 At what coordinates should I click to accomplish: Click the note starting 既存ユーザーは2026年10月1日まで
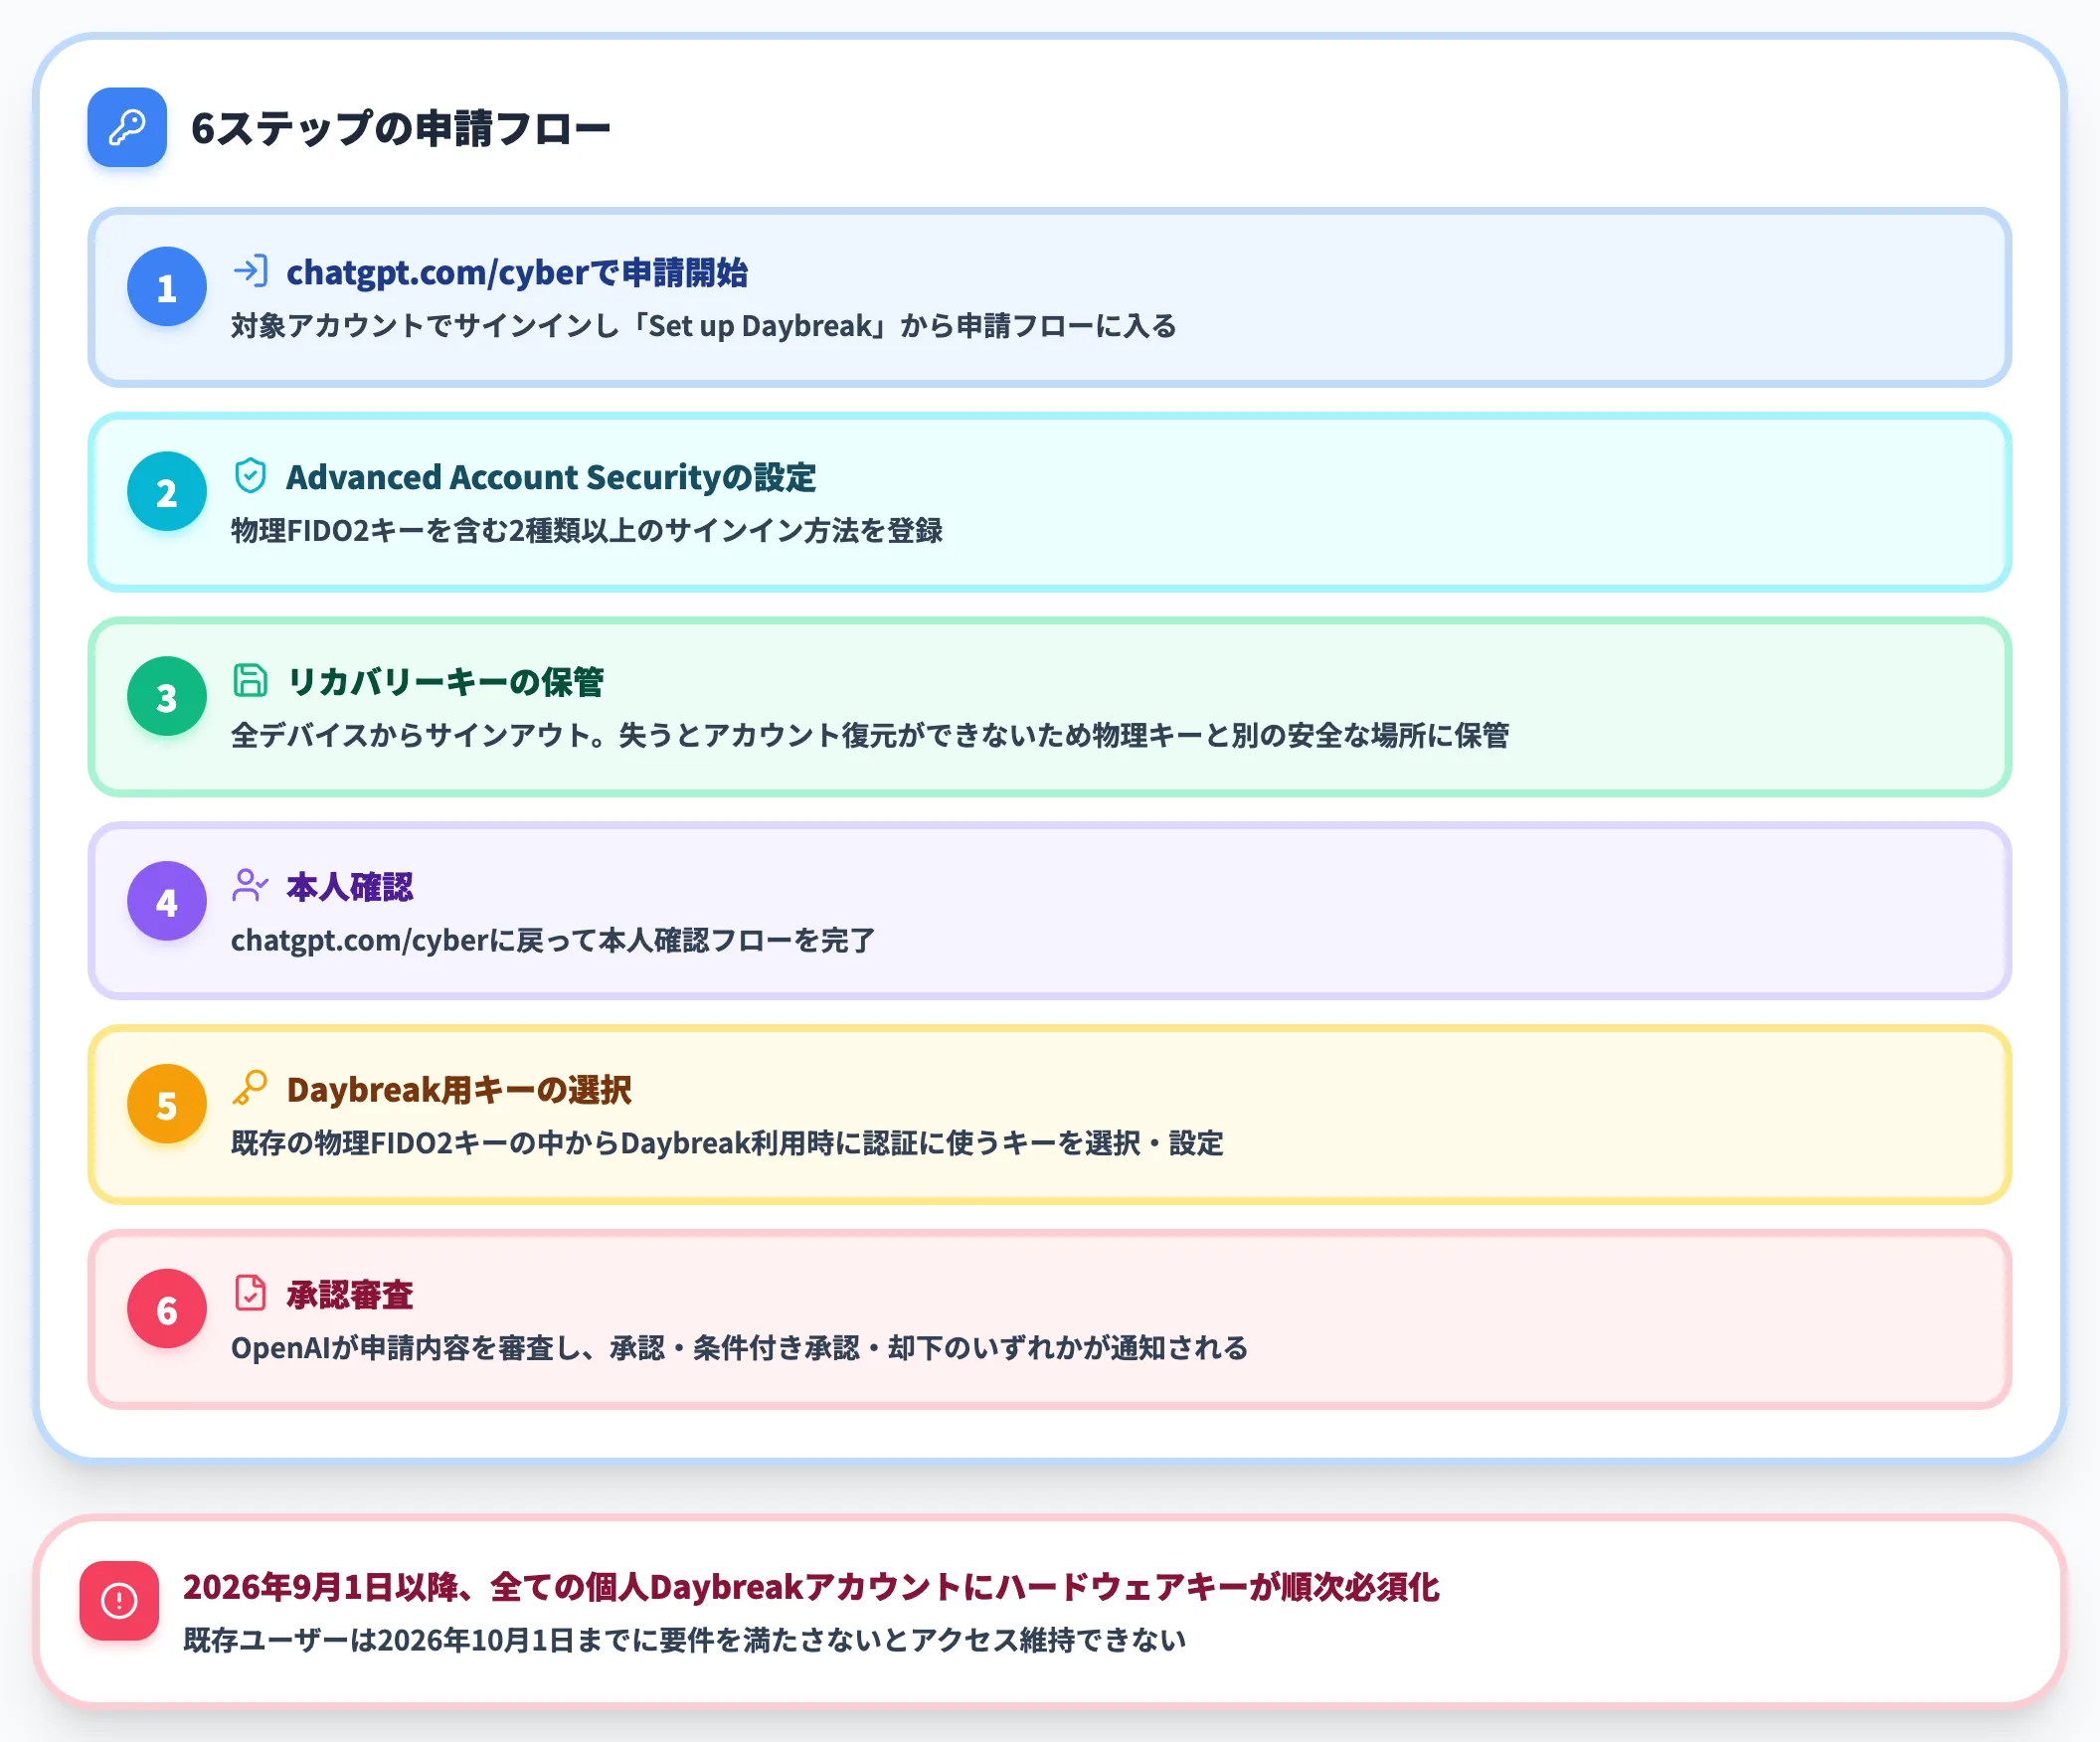pyautogui.click(x=685, y=1640)
